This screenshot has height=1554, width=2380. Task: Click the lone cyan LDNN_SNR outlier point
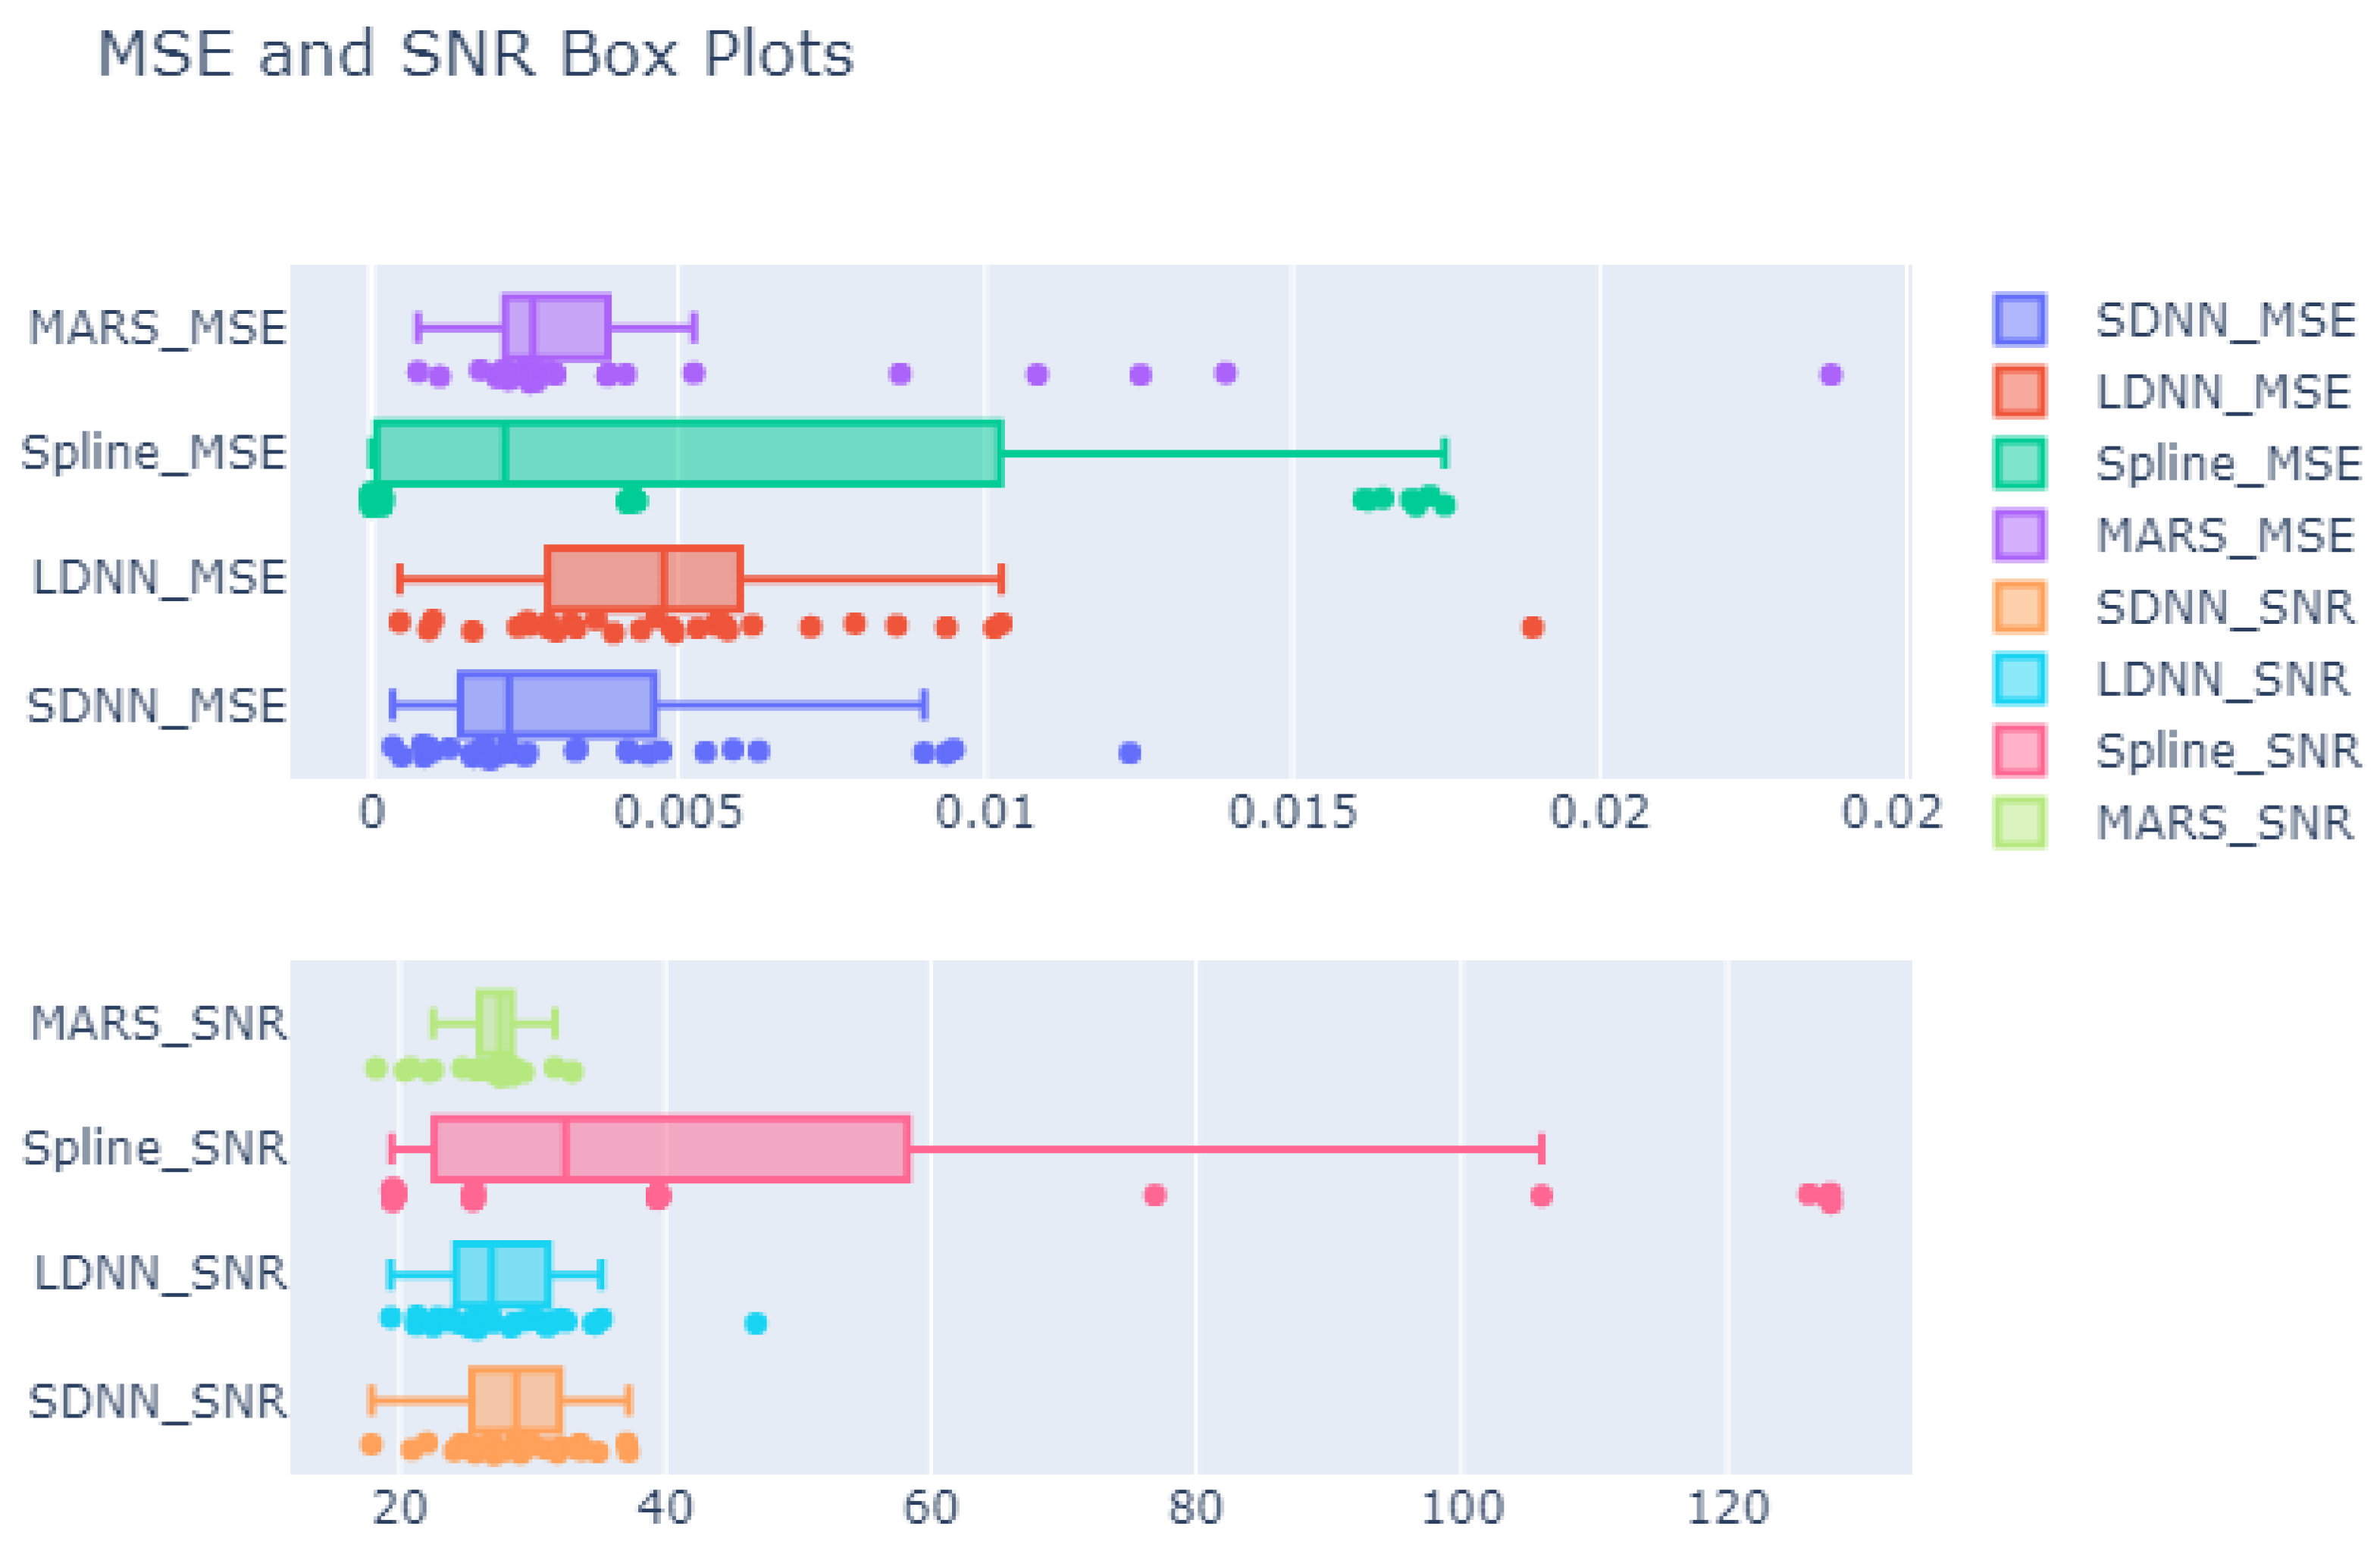[756, 1323]
